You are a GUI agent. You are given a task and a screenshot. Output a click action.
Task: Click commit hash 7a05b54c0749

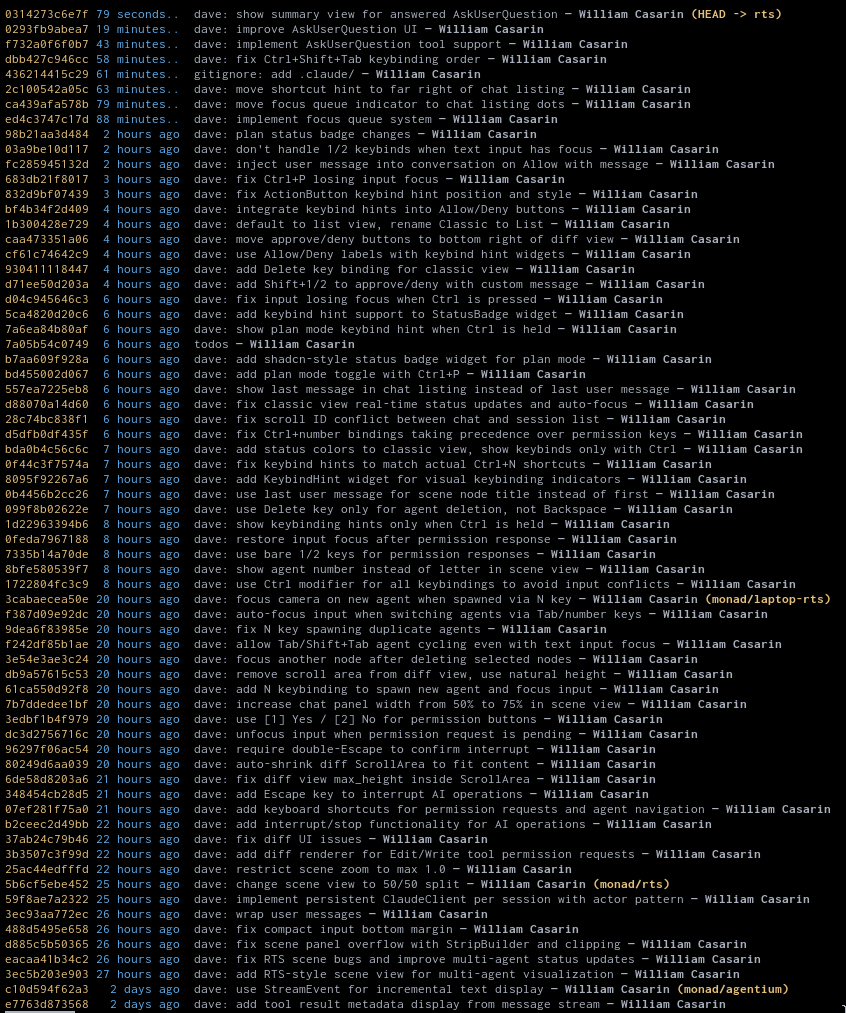pos(46,344)
